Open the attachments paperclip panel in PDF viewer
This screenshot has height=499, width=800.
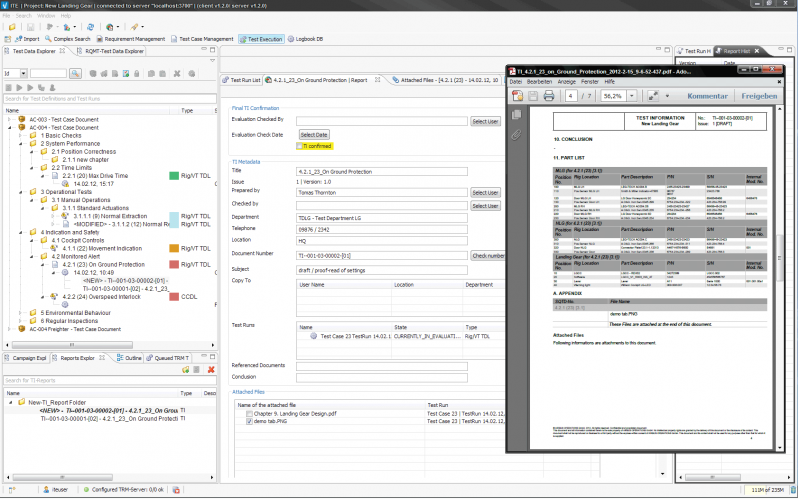(516, 135)
